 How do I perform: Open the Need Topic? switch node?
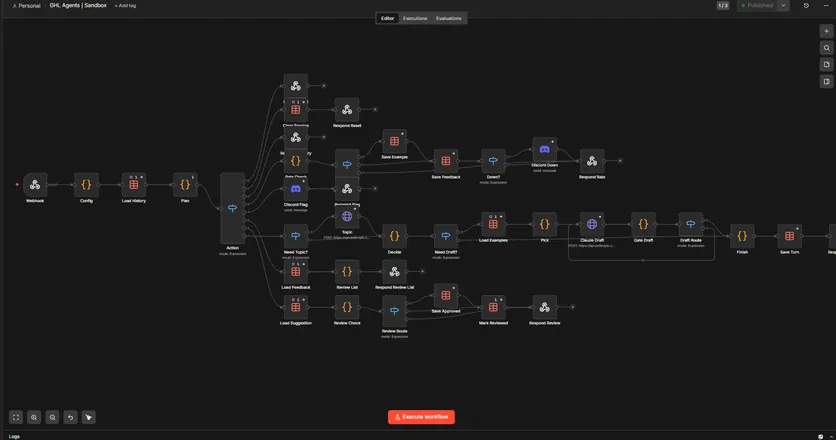295,236
